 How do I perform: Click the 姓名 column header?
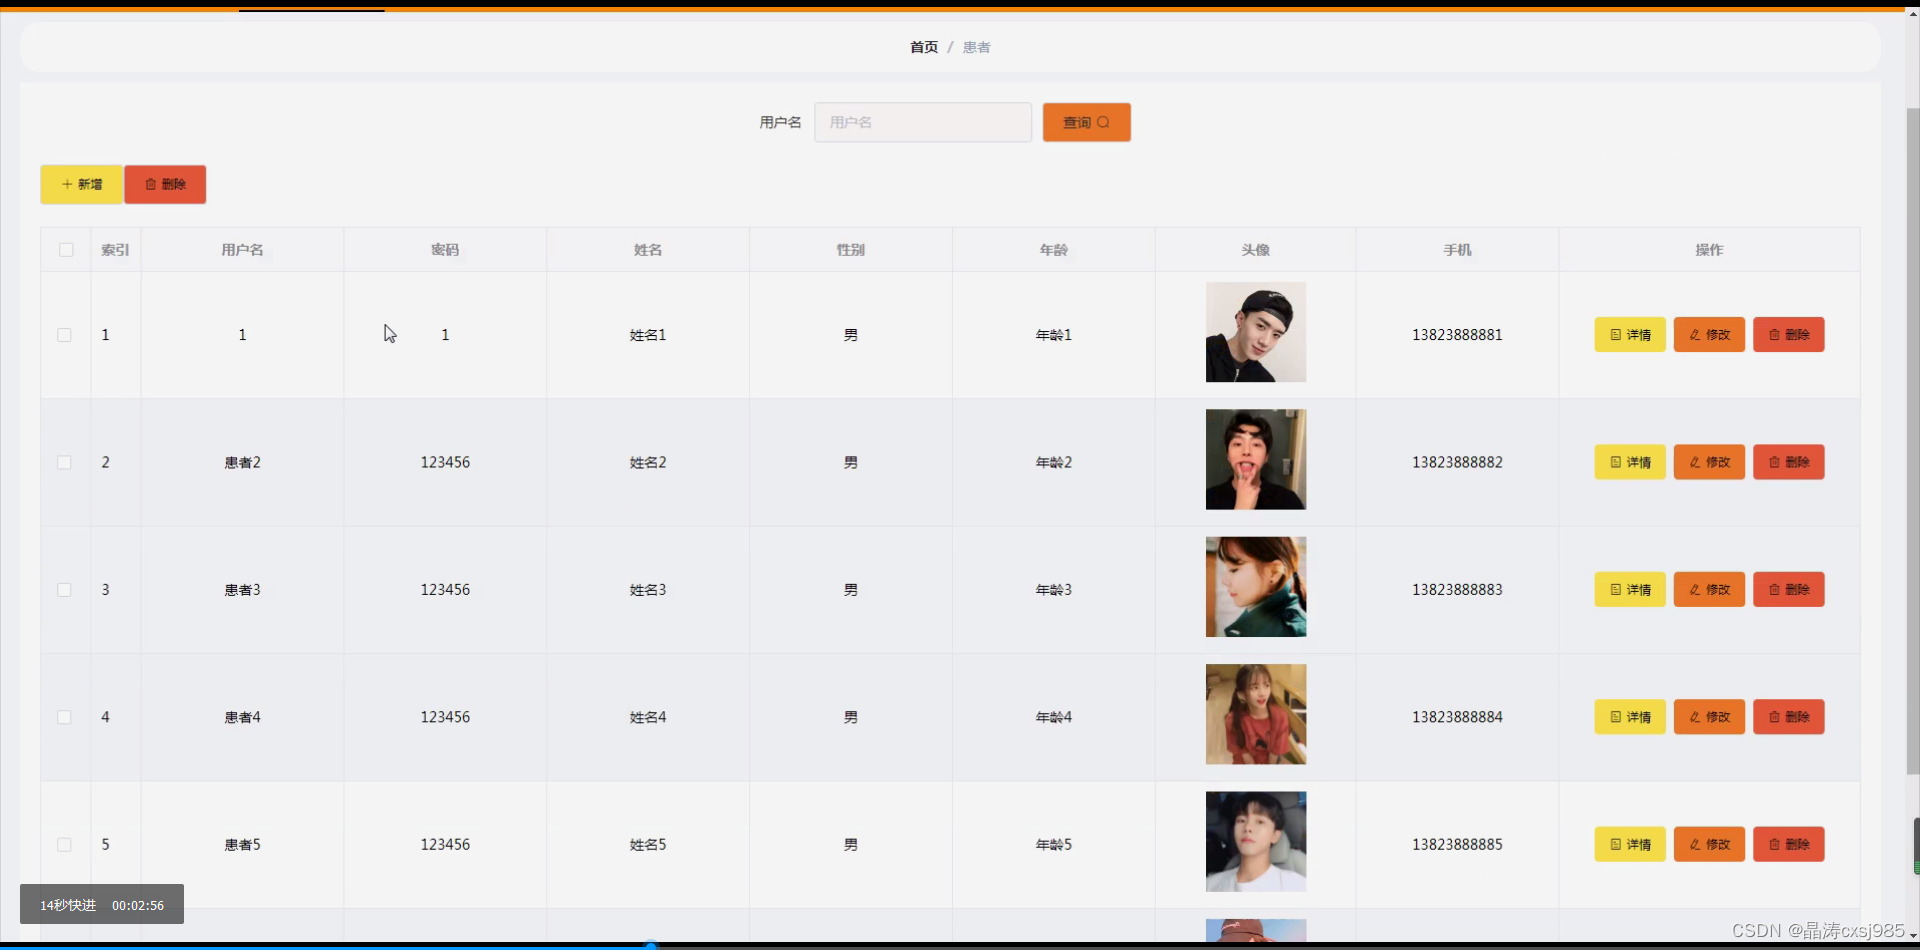648,250
